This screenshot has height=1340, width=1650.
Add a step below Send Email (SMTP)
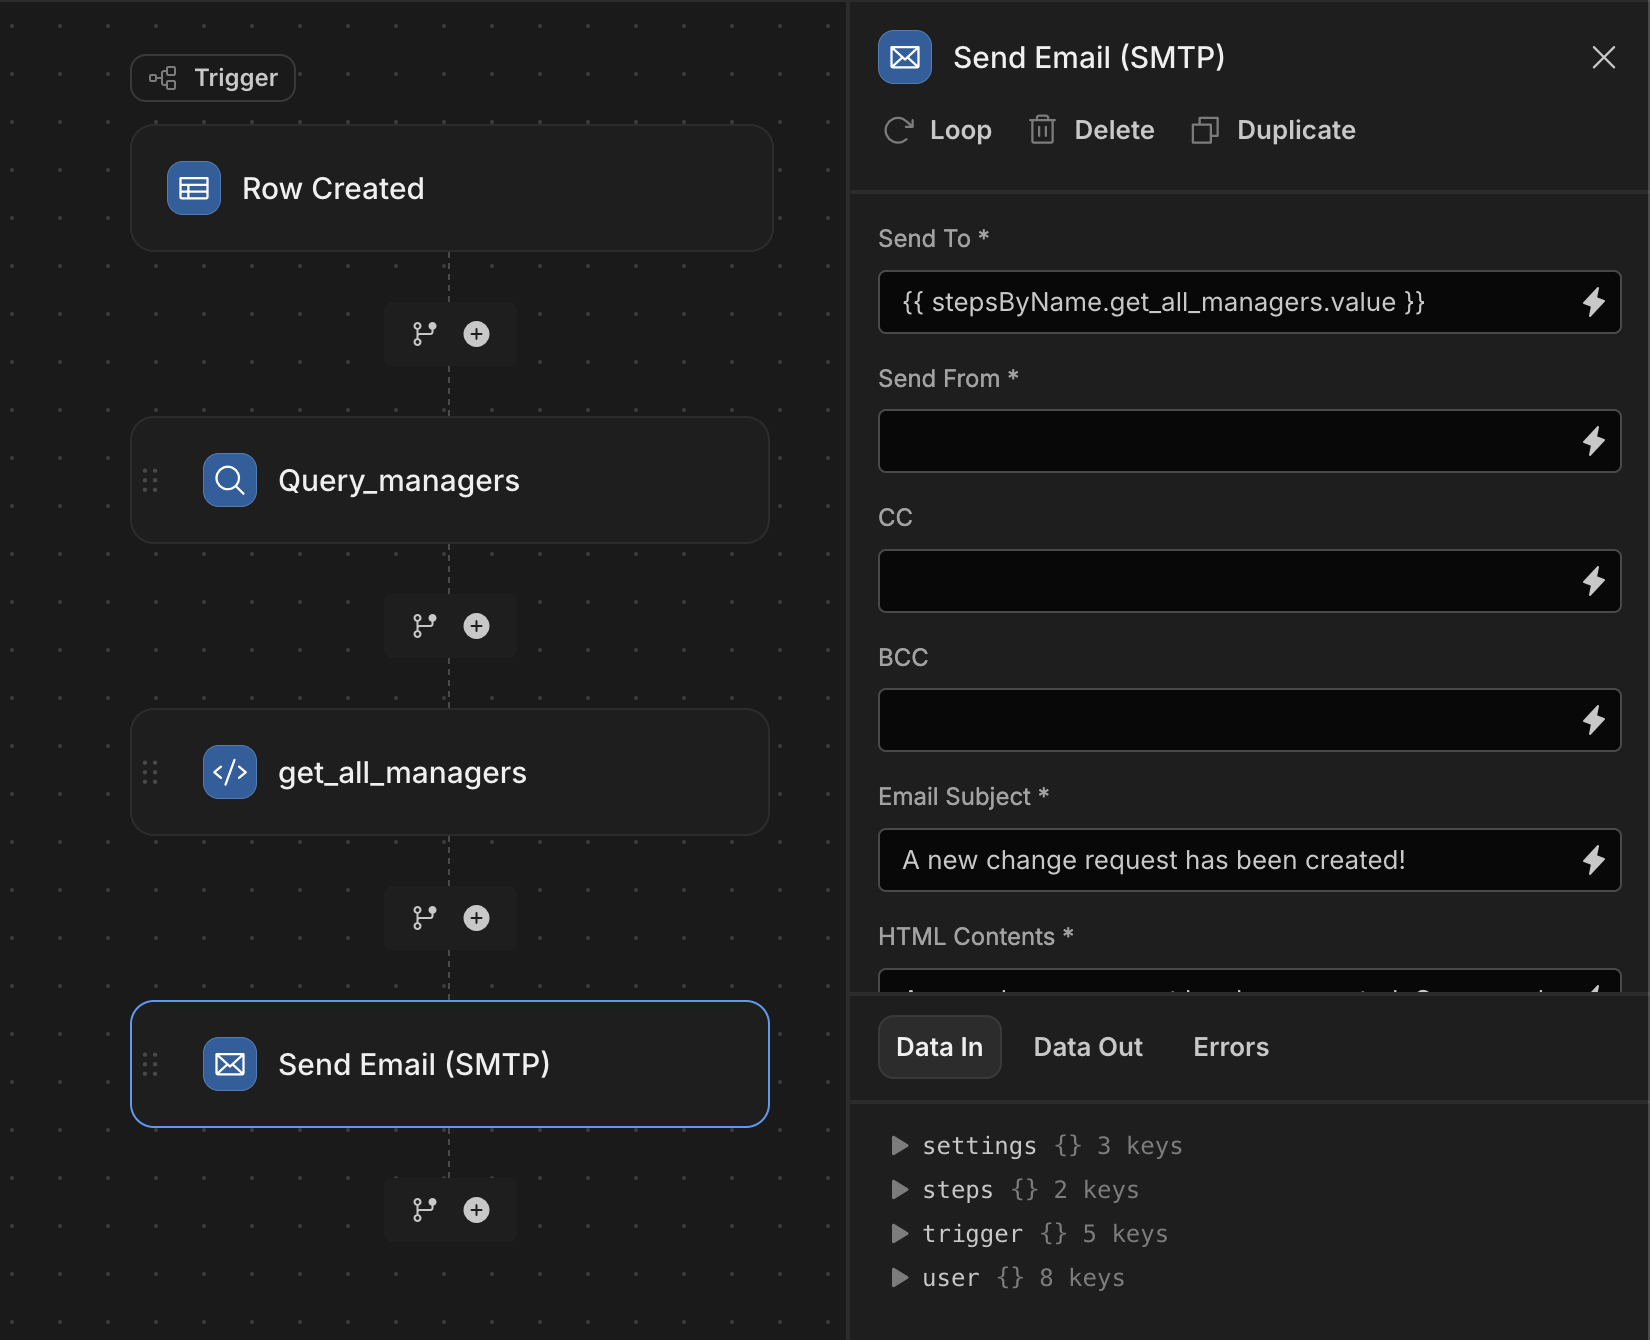tap(477, 1210)
